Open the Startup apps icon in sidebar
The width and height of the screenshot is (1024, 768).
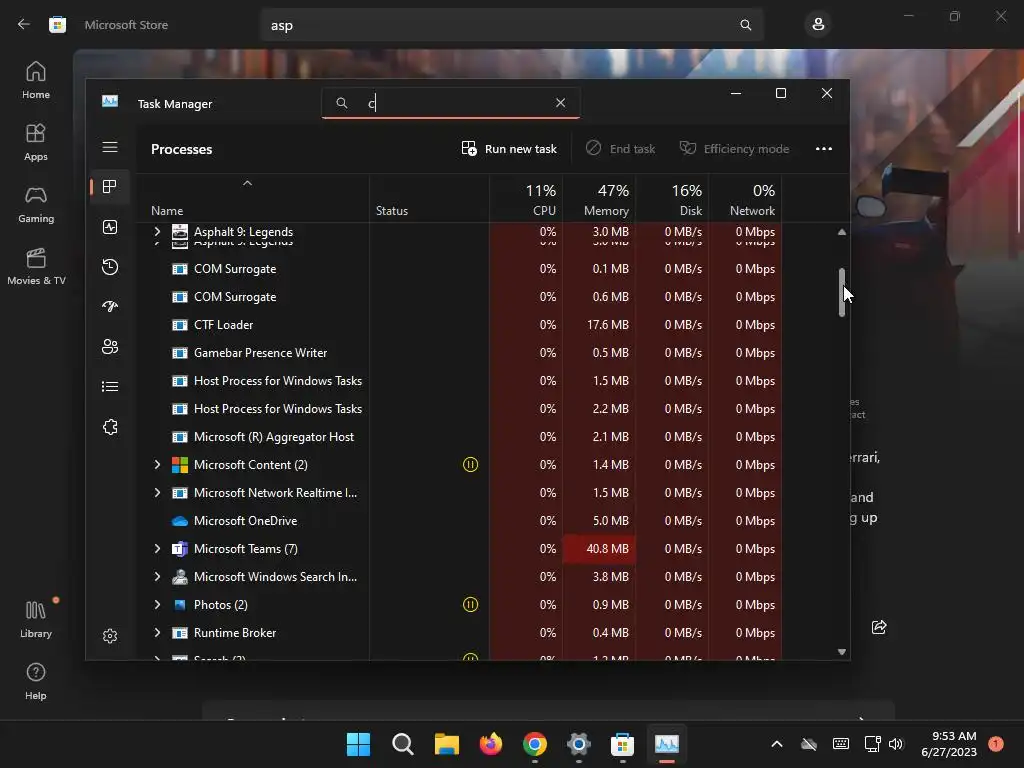pos(110,306)
